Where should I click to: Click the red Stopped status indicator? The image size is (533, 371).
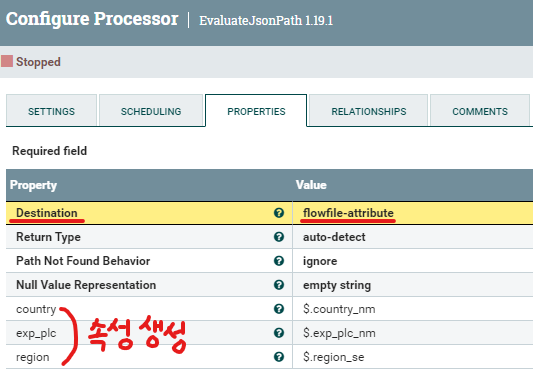click(x=7, y=61)
